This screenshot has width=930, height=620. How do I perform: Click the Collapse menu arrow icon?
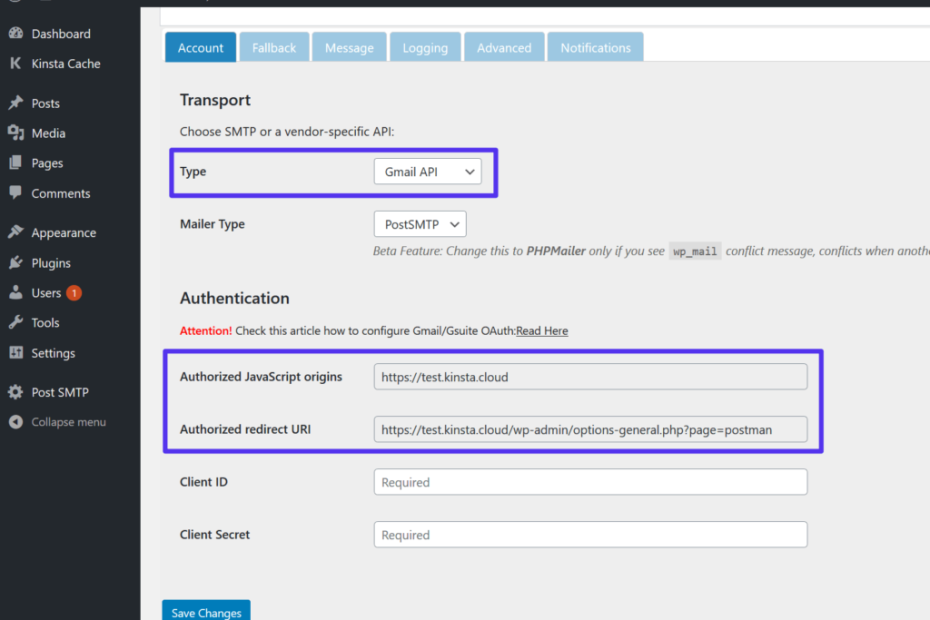(x=16, y=422)
